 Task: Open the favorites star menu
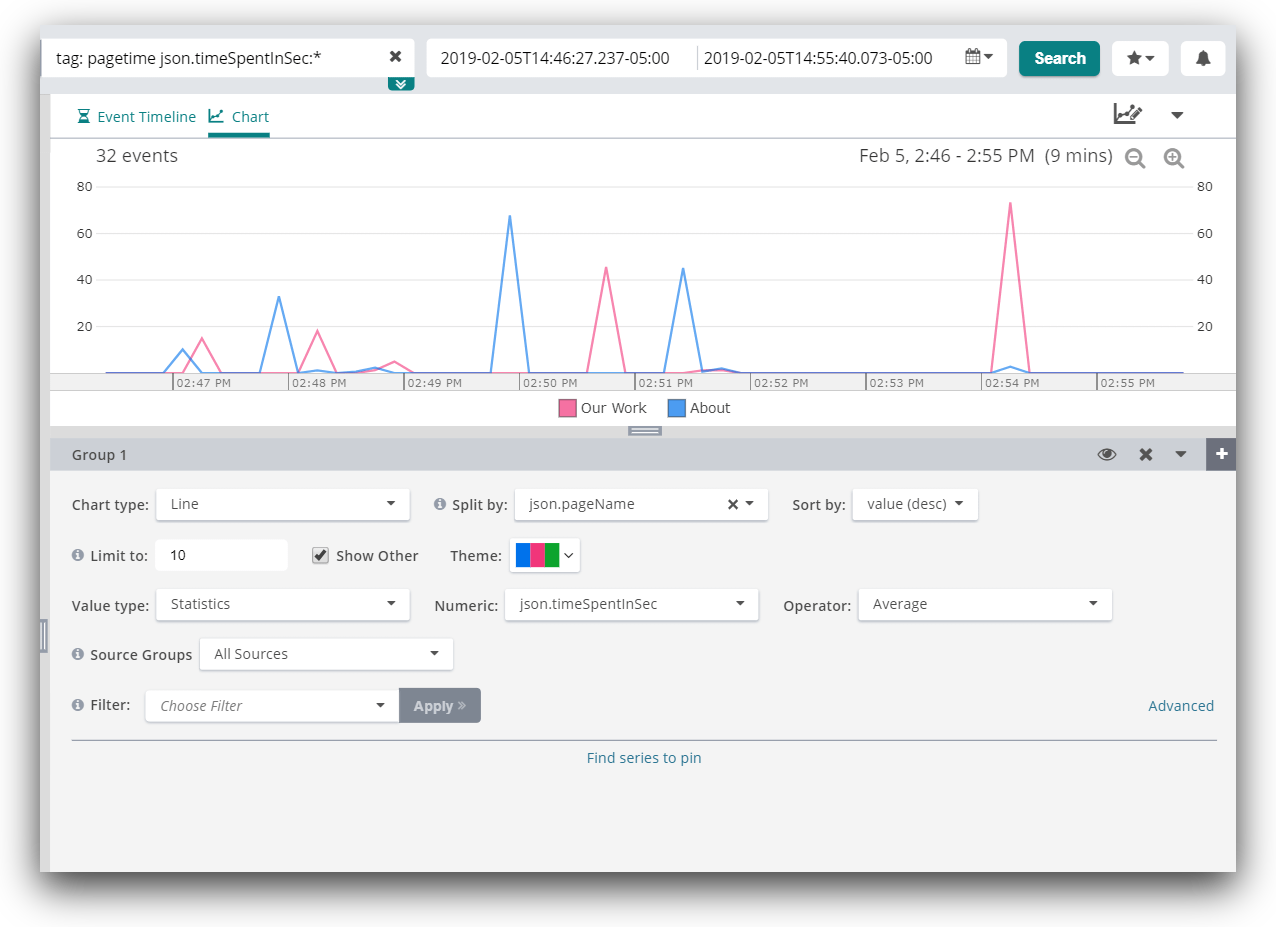[x=1140, y=58]
